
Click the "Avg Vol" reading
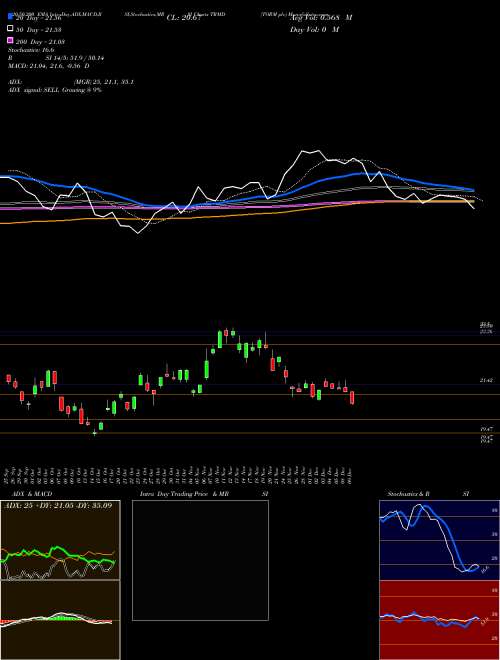point(321,18)
